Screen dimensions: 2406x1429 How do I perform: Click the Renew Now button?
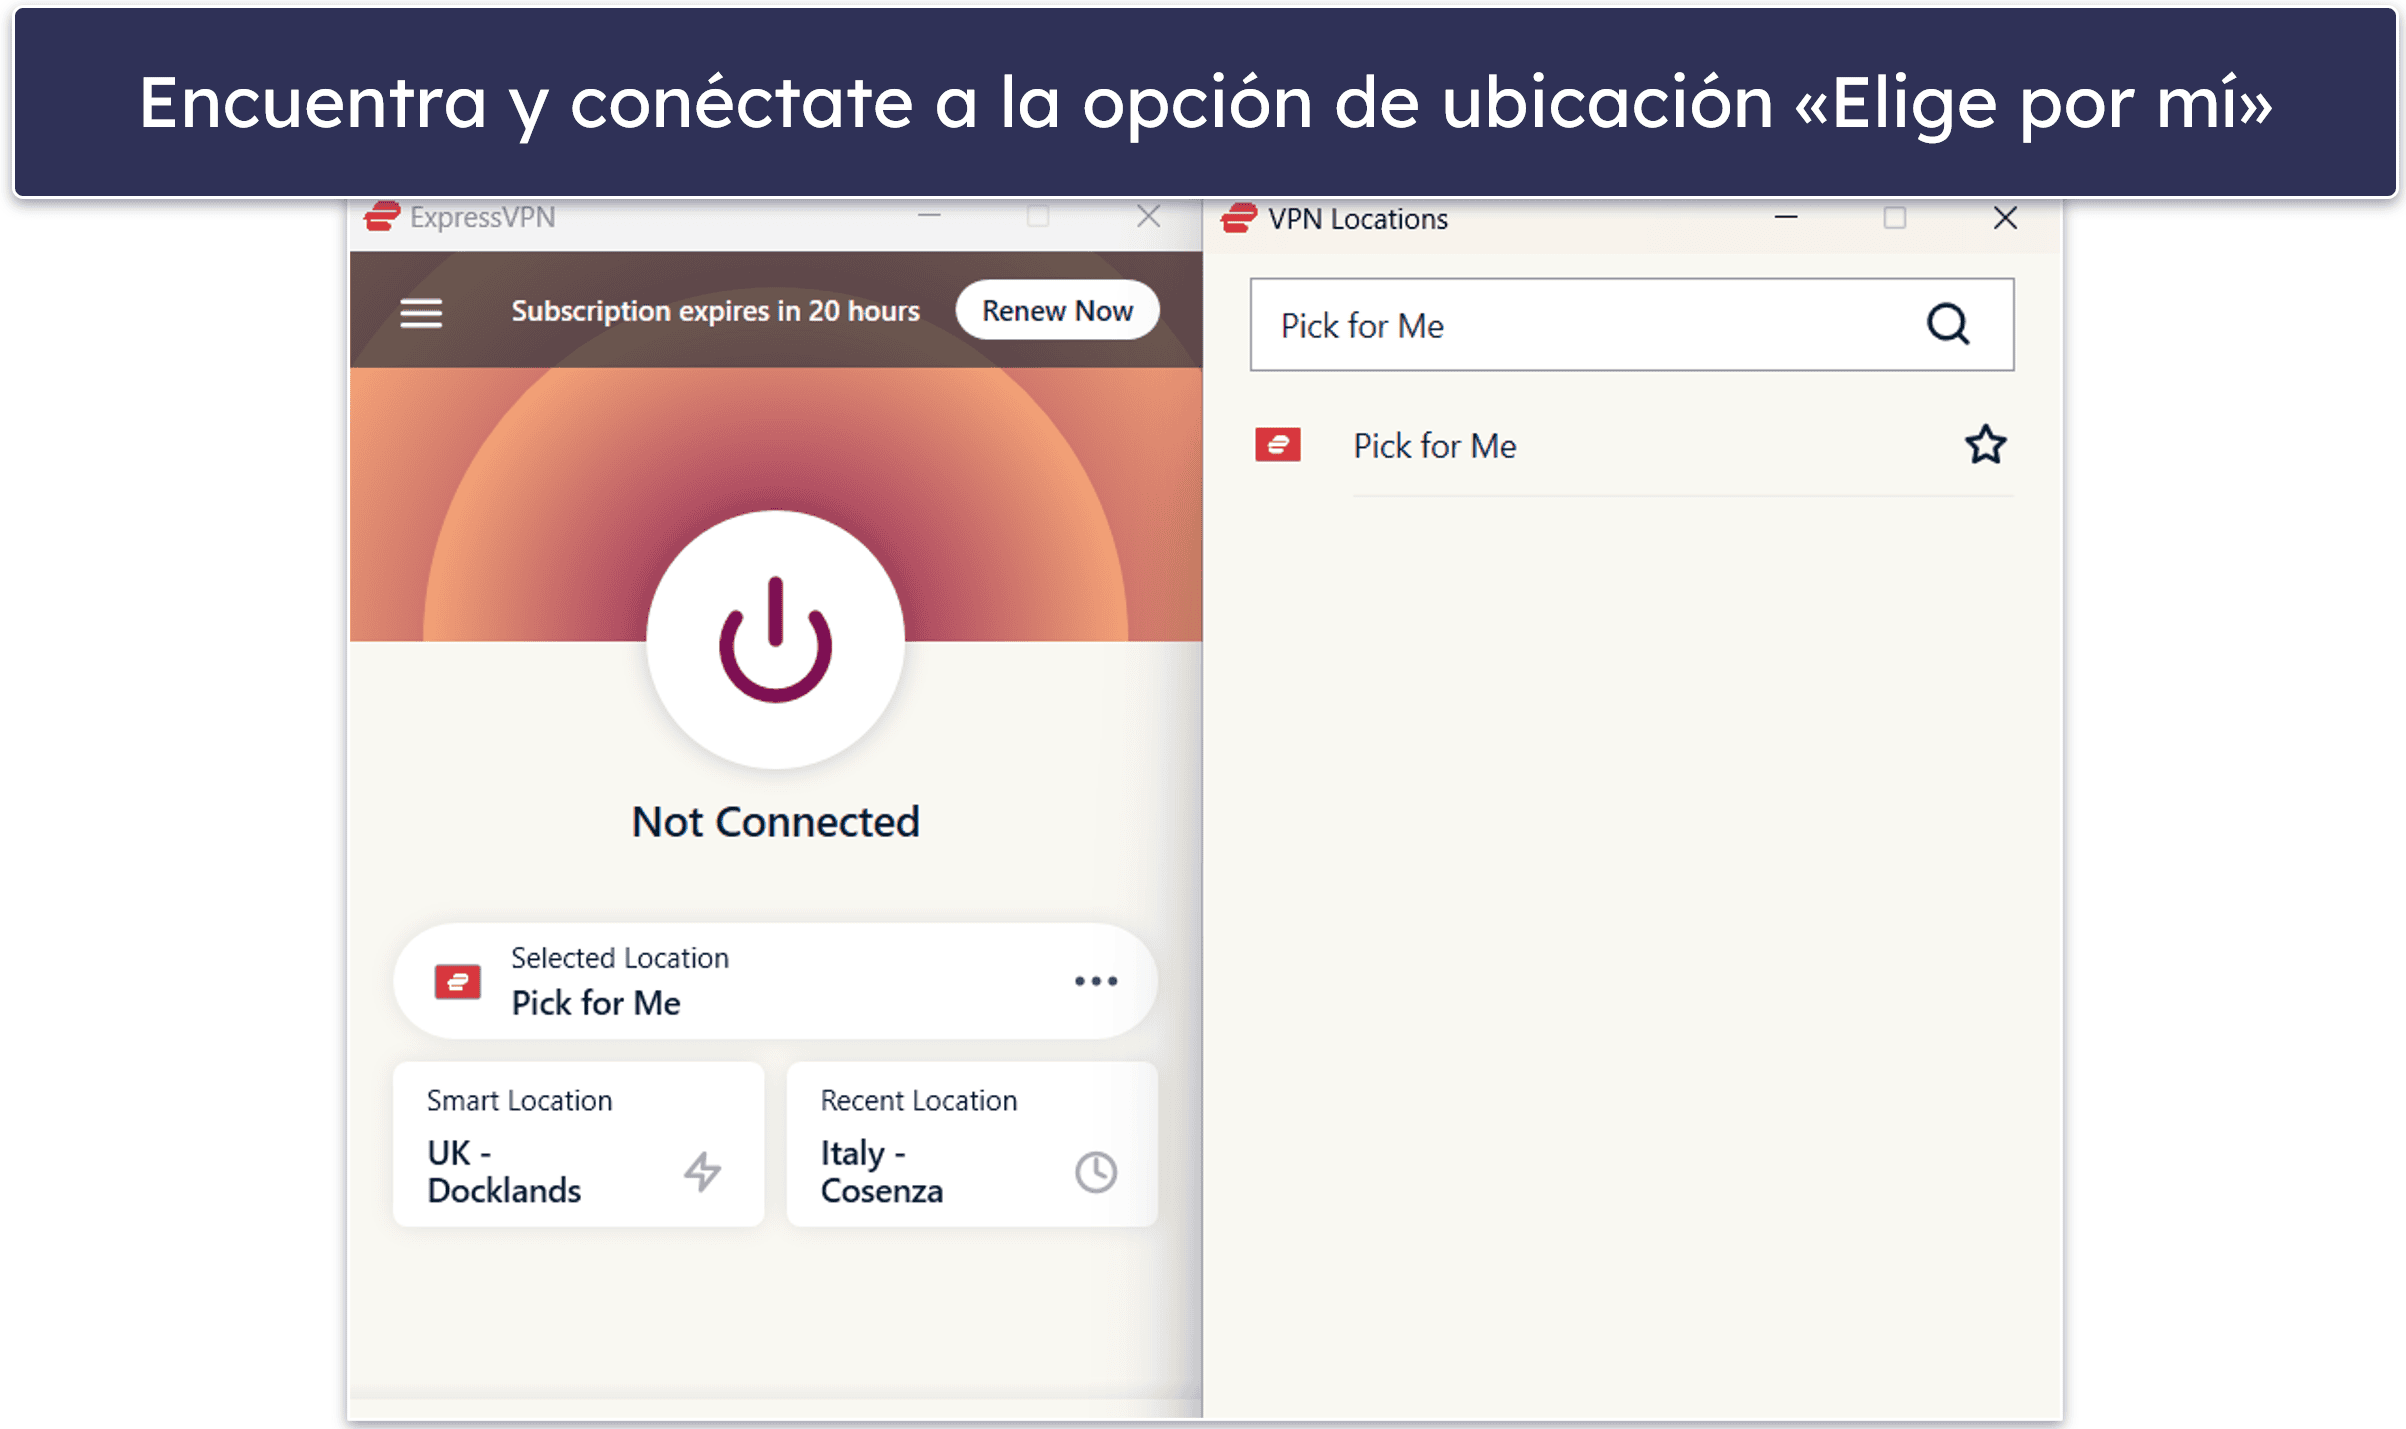[1057, 311]
